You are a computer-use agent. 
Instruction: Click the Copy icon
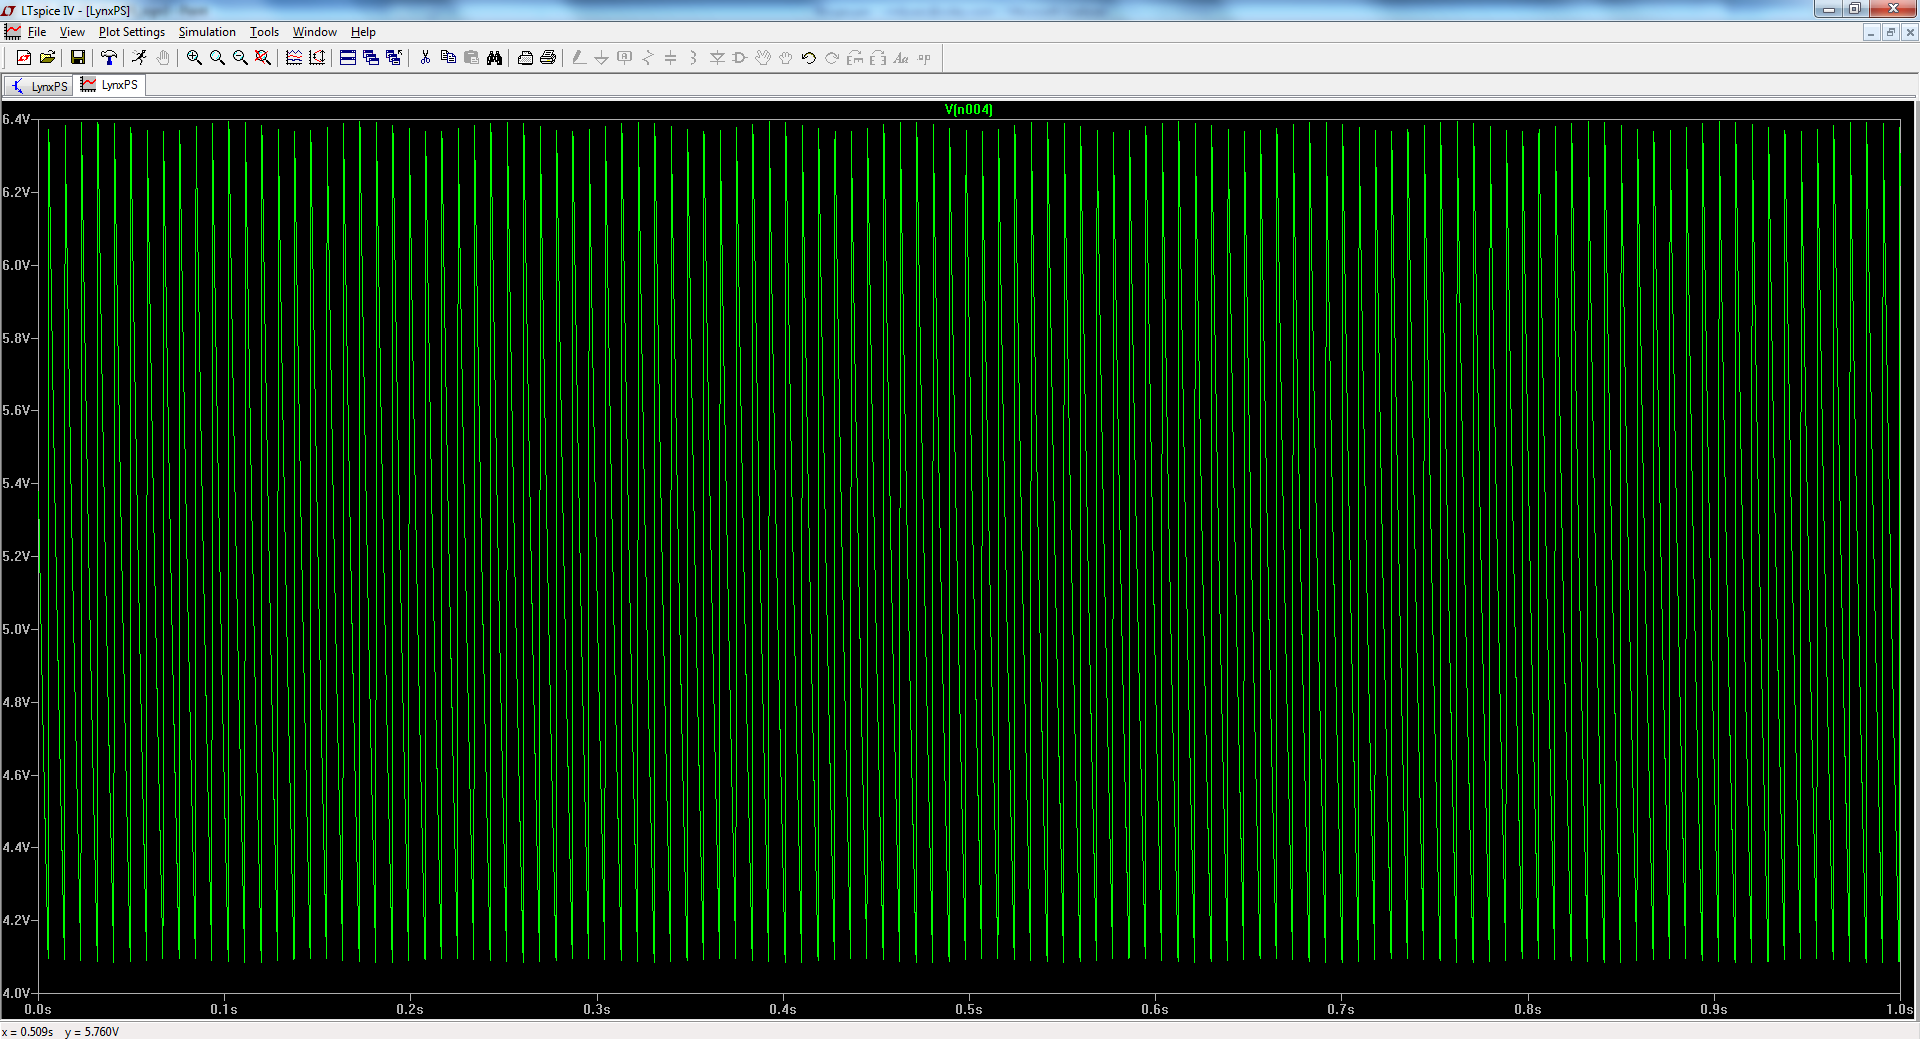[x=448, y=58]
